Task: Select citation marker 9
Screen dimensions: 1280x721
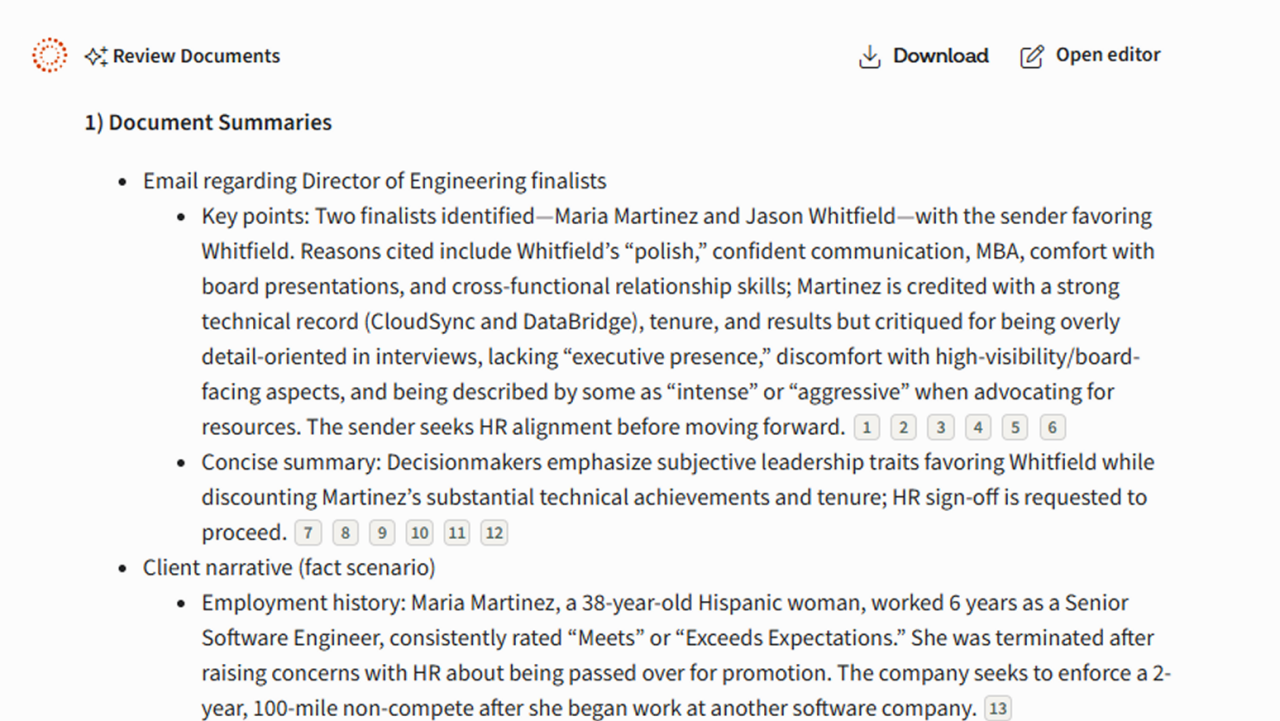Action: point(382,533)
